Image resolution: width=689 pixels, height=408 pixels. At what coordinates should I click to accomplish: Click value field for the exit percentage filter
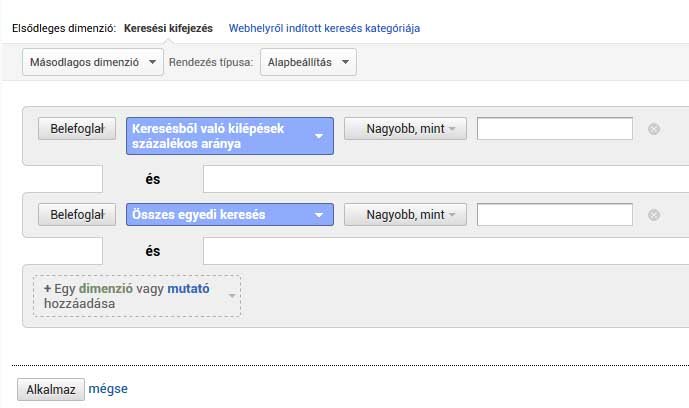555,129
